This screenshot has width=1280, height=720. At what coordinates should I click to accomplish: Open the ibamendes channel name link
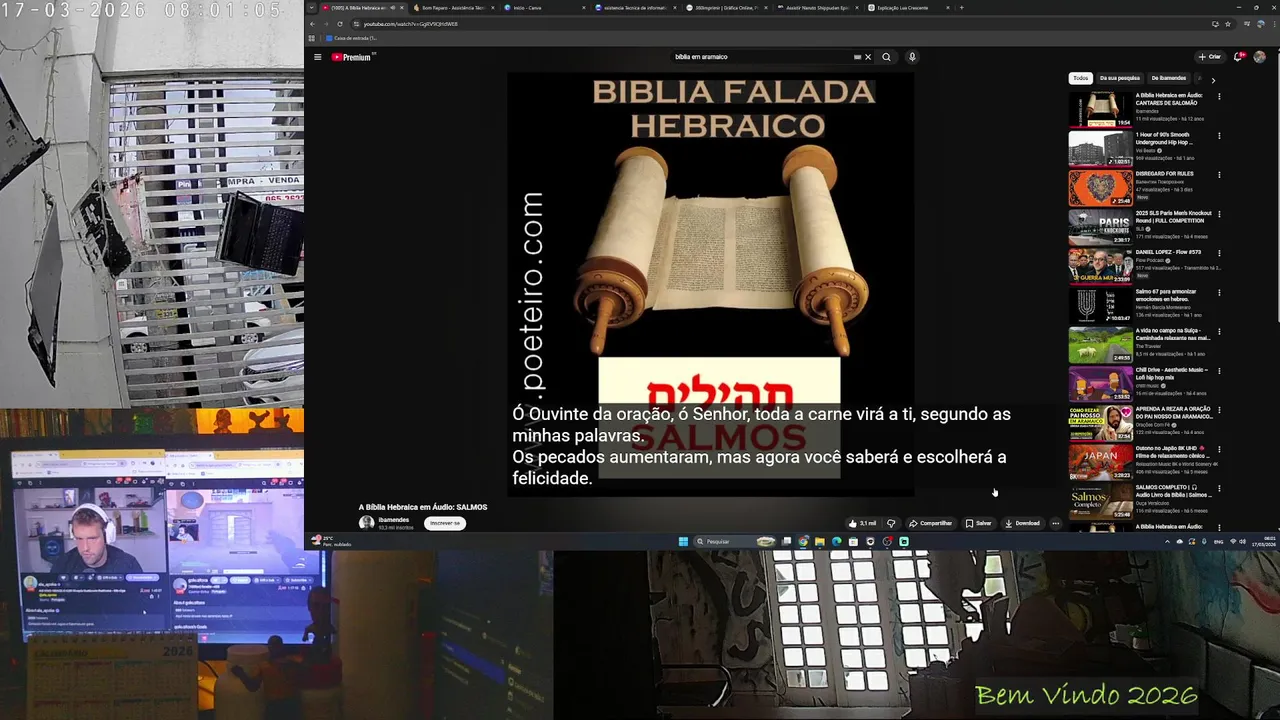394,520
